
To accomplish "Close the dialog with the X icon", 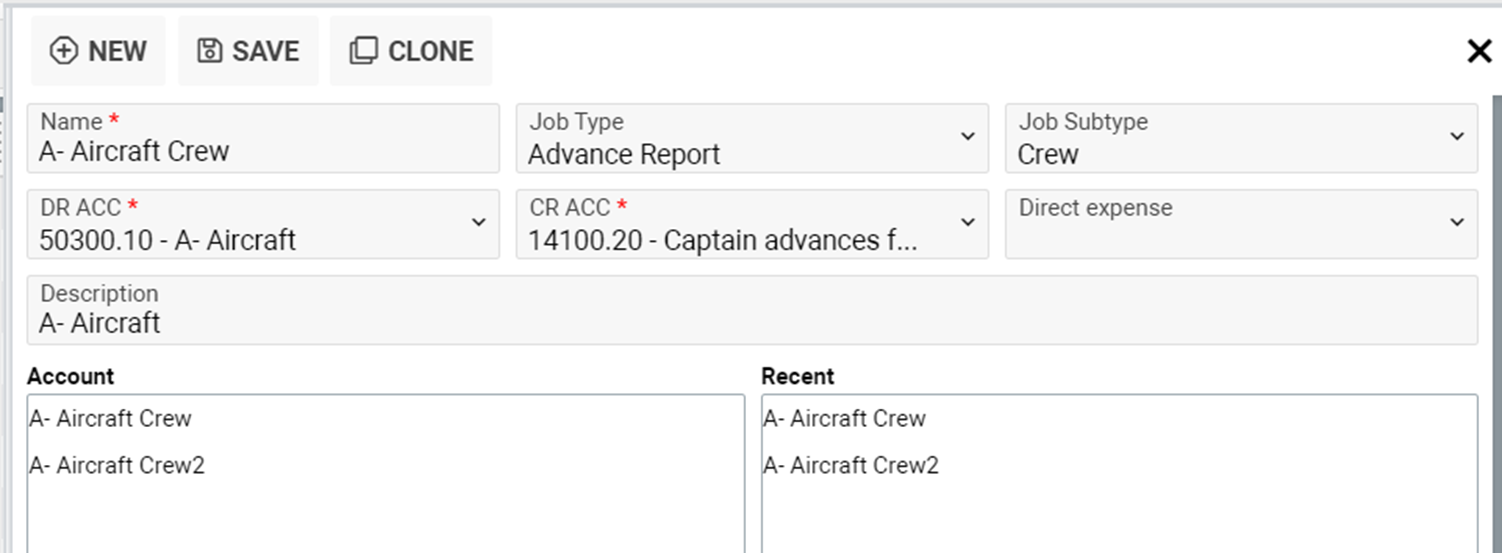I will (x=1479, y=51).
